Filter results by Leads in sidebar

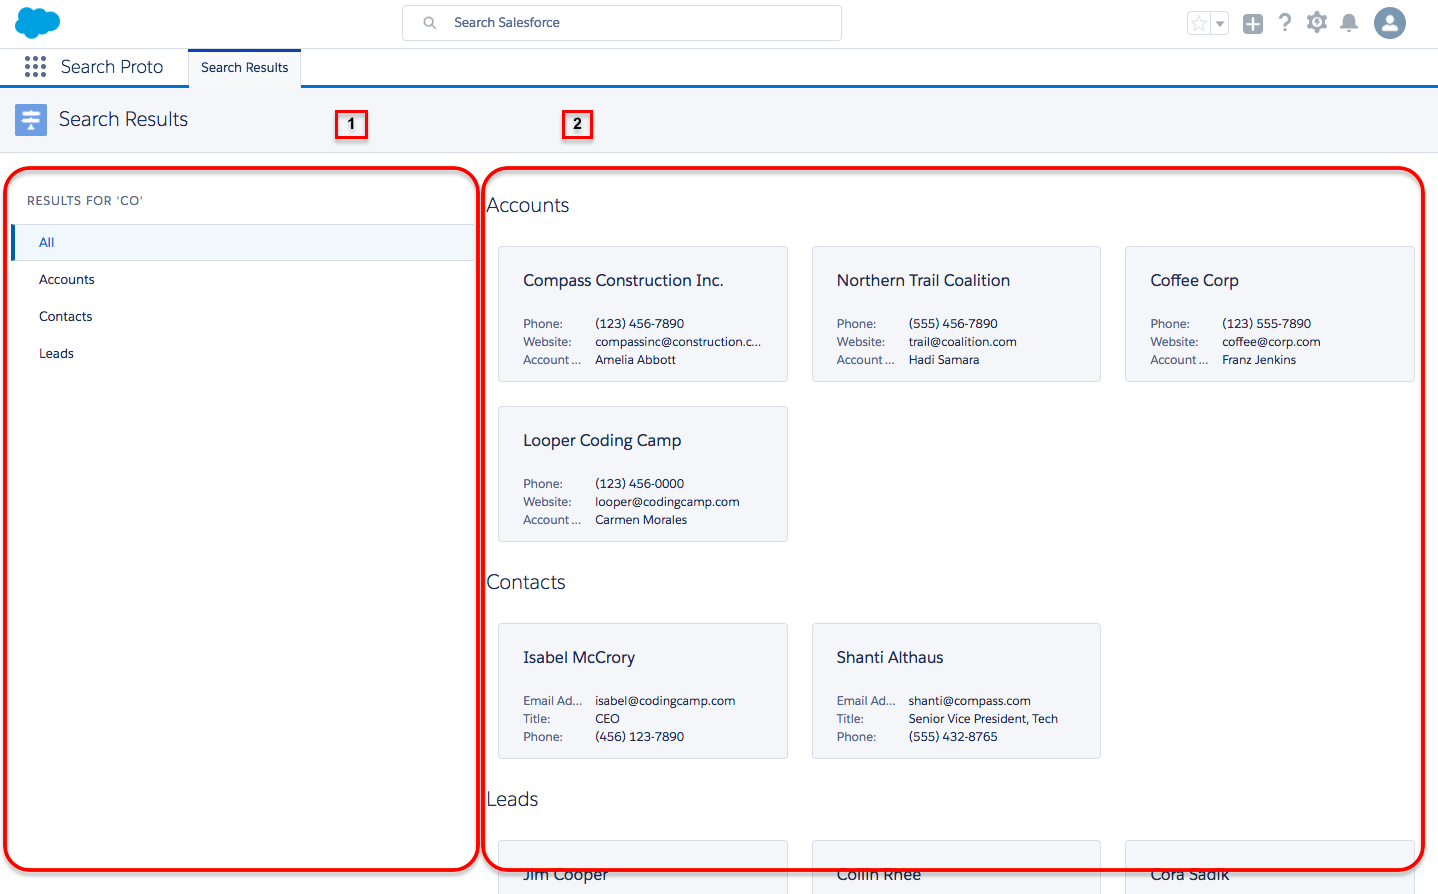(243, 353)
